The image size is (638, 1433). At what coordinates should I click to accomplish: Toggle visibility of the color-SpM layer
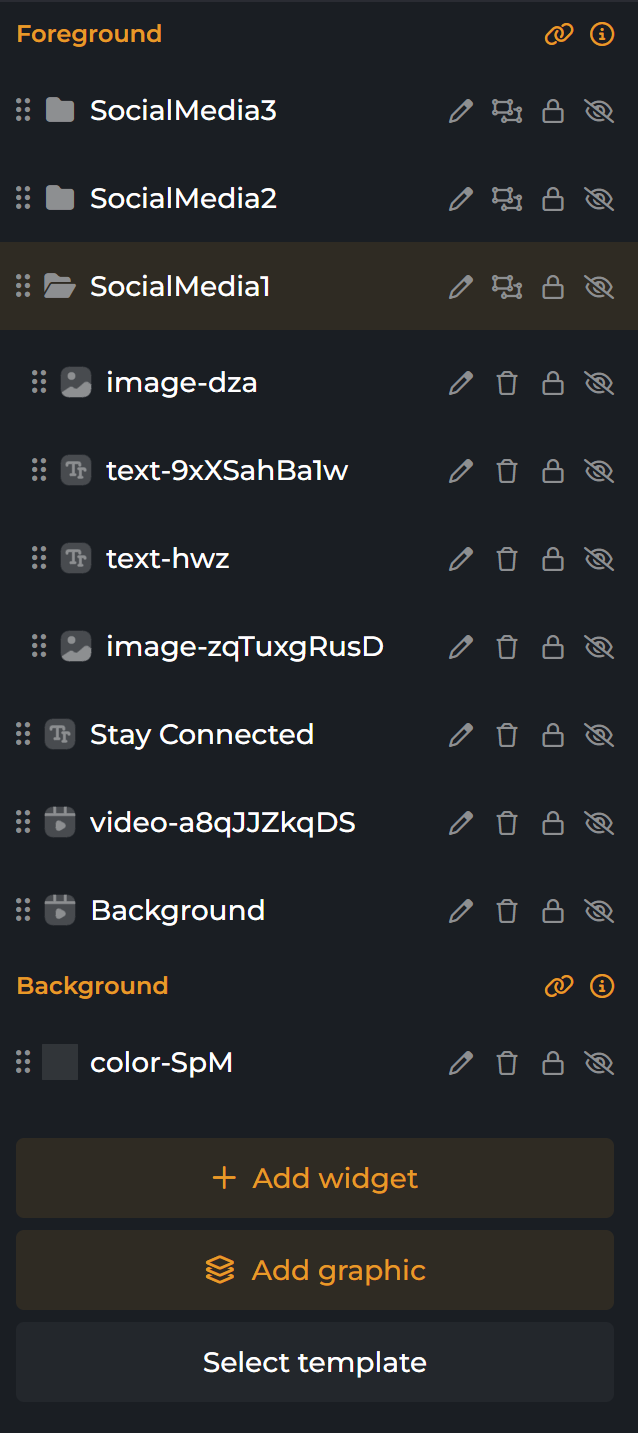click(599, 1063)
